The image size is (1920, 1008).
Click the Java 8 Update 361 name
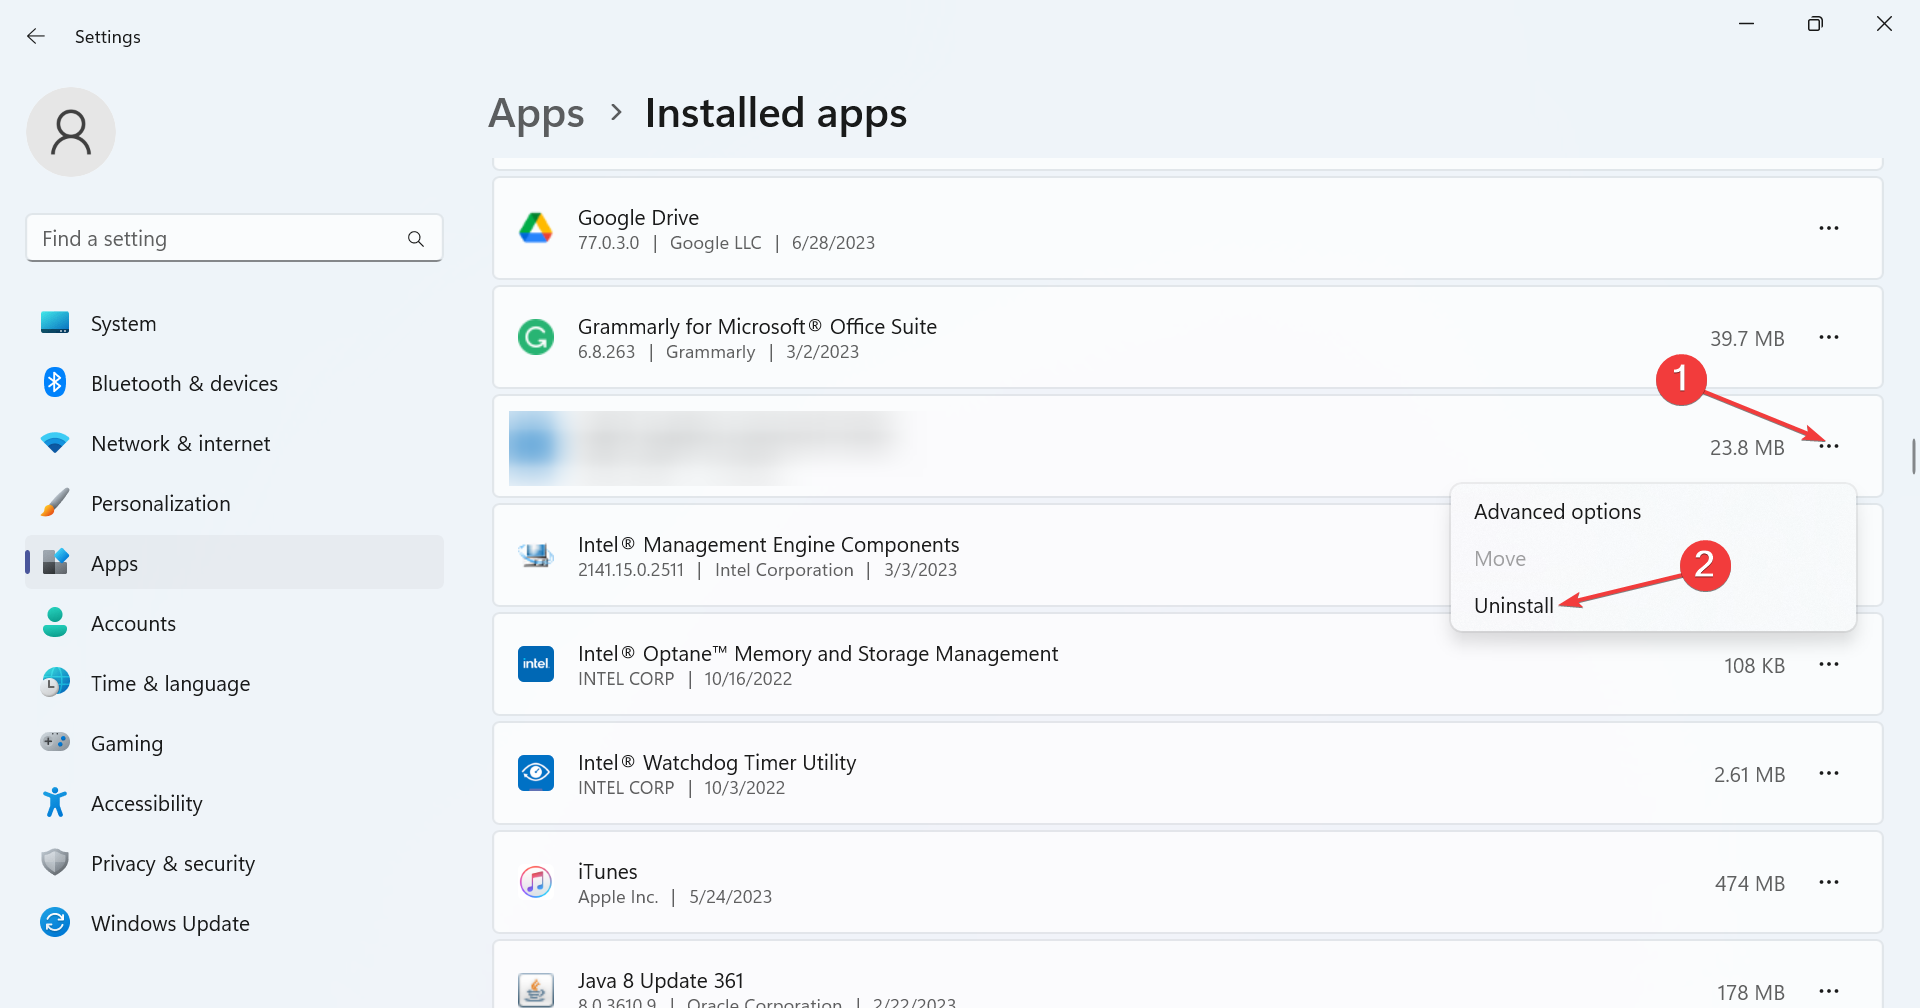coord(660,980)
